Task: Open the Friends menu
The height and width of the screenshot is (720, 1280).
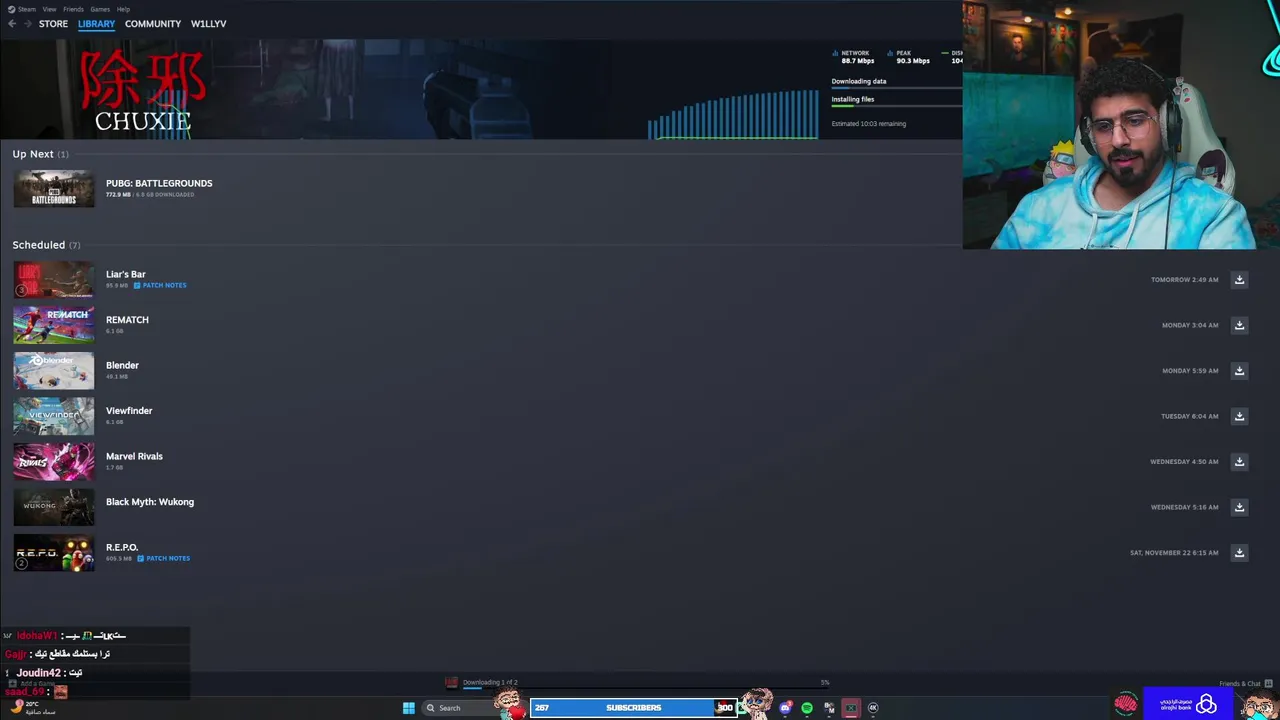Action: (73, 9)
